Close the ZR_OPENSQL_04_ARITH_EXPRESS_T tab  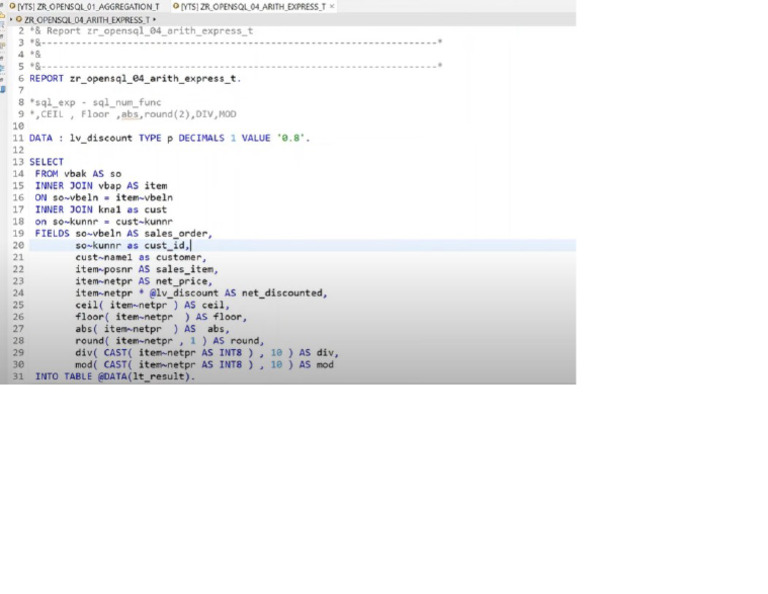pyautogui.click(x=332, y=6)
